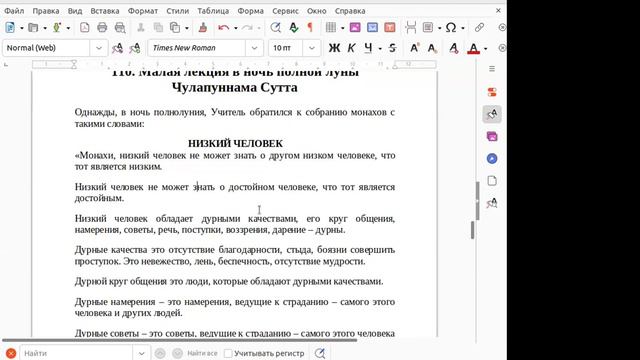Paste from clipboard
The height and width of the screenshot is (360, 640).
point(175,27)
